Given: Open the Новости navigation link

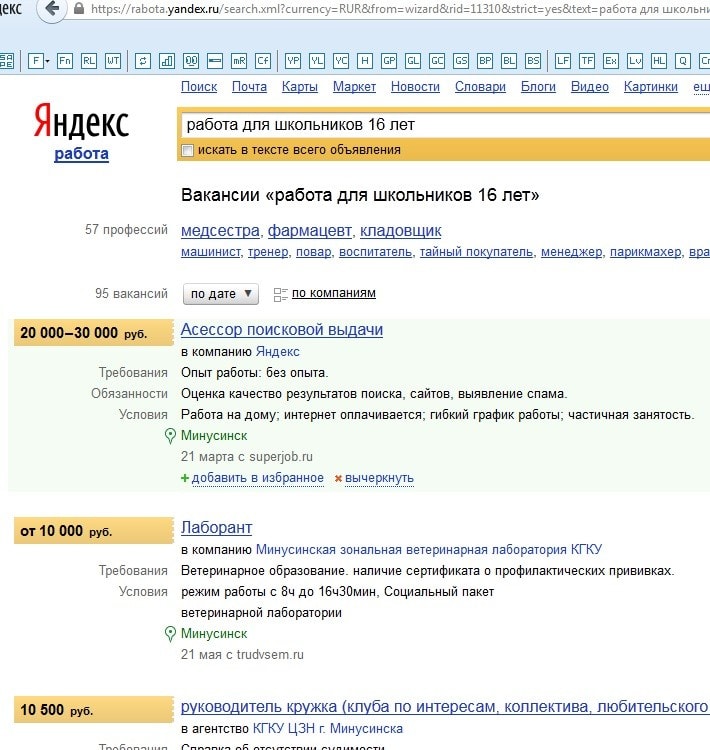Looking at the screenshot, I should (x=415, y=87).
